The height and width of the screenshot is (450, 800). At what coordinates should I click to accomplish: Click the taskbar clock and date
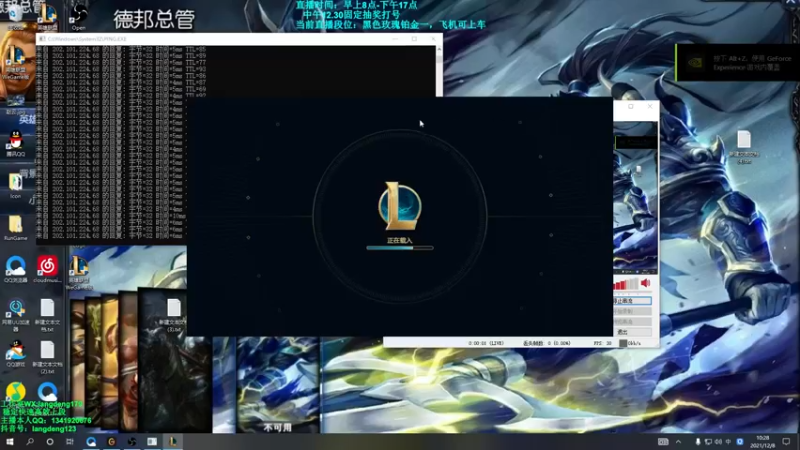click(x=763, y=442)
